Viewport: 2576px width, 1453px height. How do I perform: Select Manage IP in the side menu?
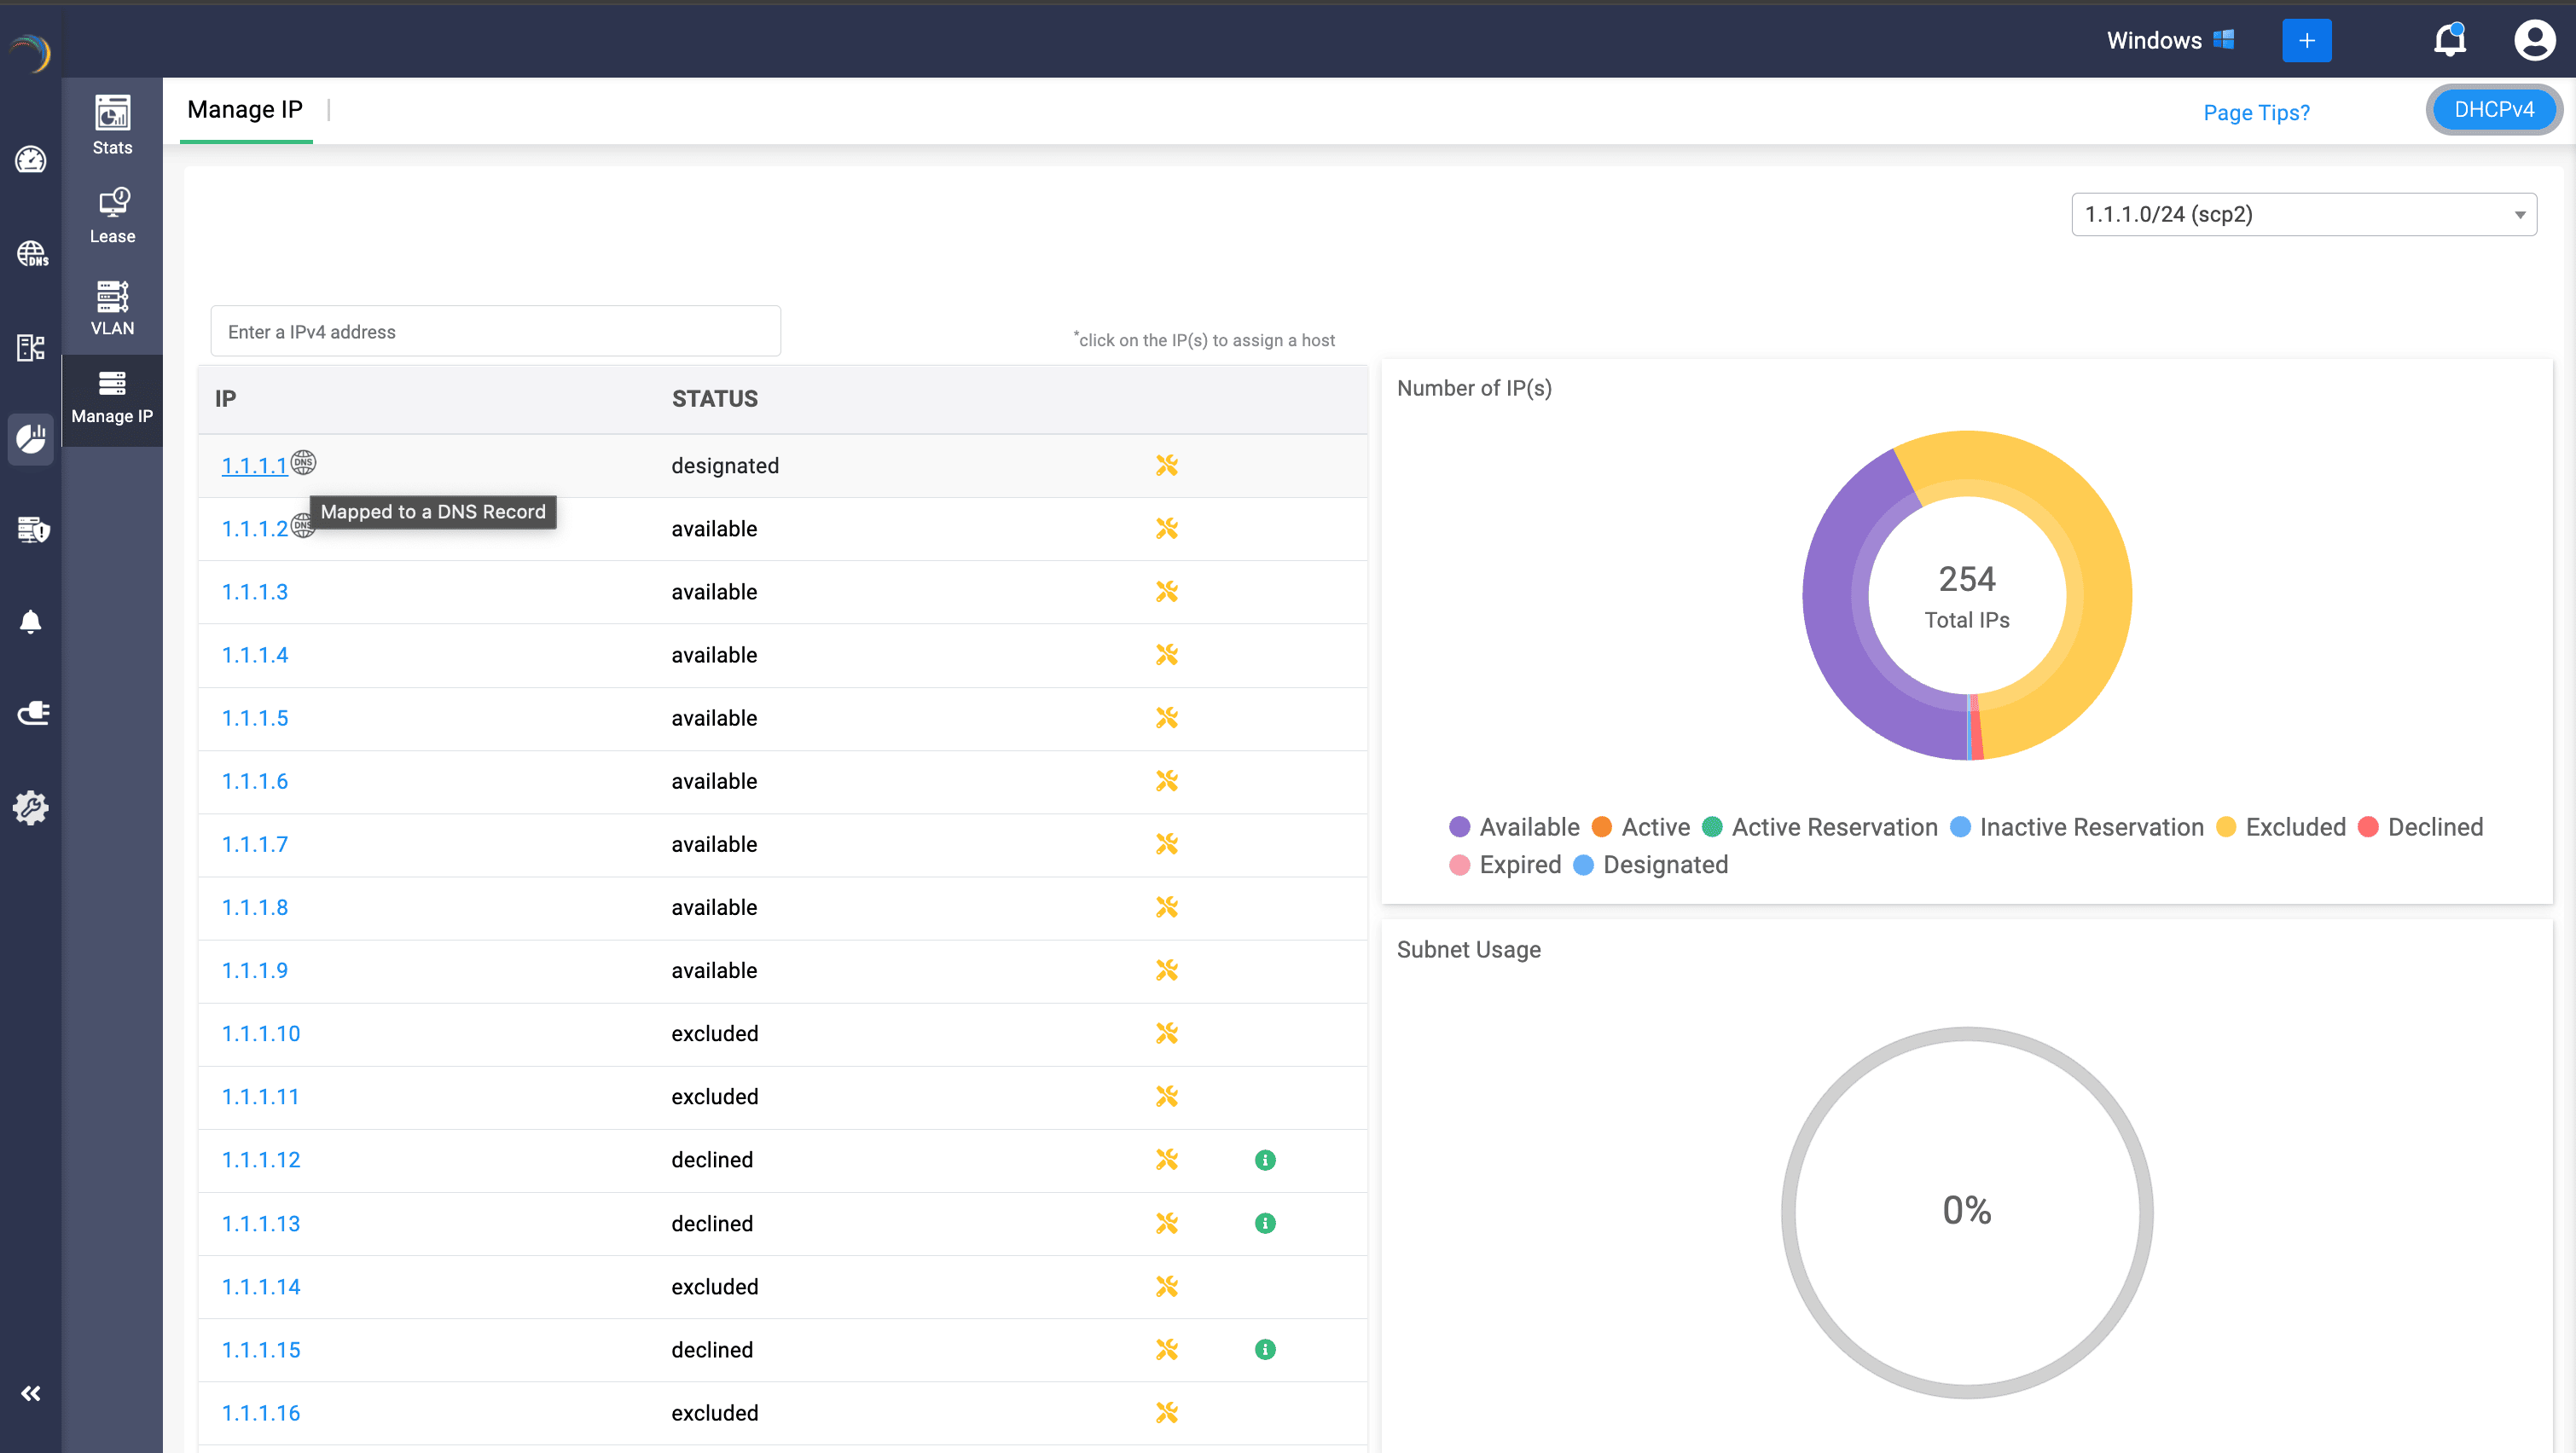tap(112, 398)
